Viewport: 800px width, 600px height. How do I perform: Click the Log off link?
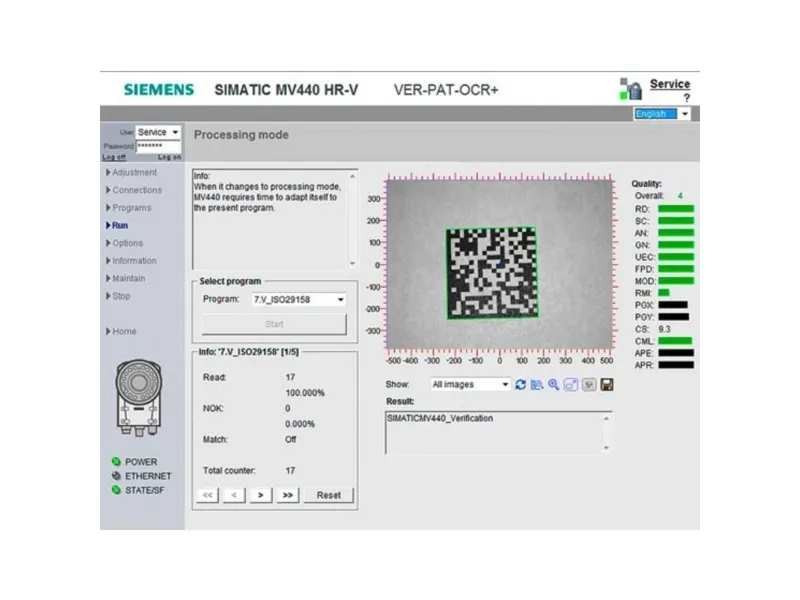[x=114, y=157]
